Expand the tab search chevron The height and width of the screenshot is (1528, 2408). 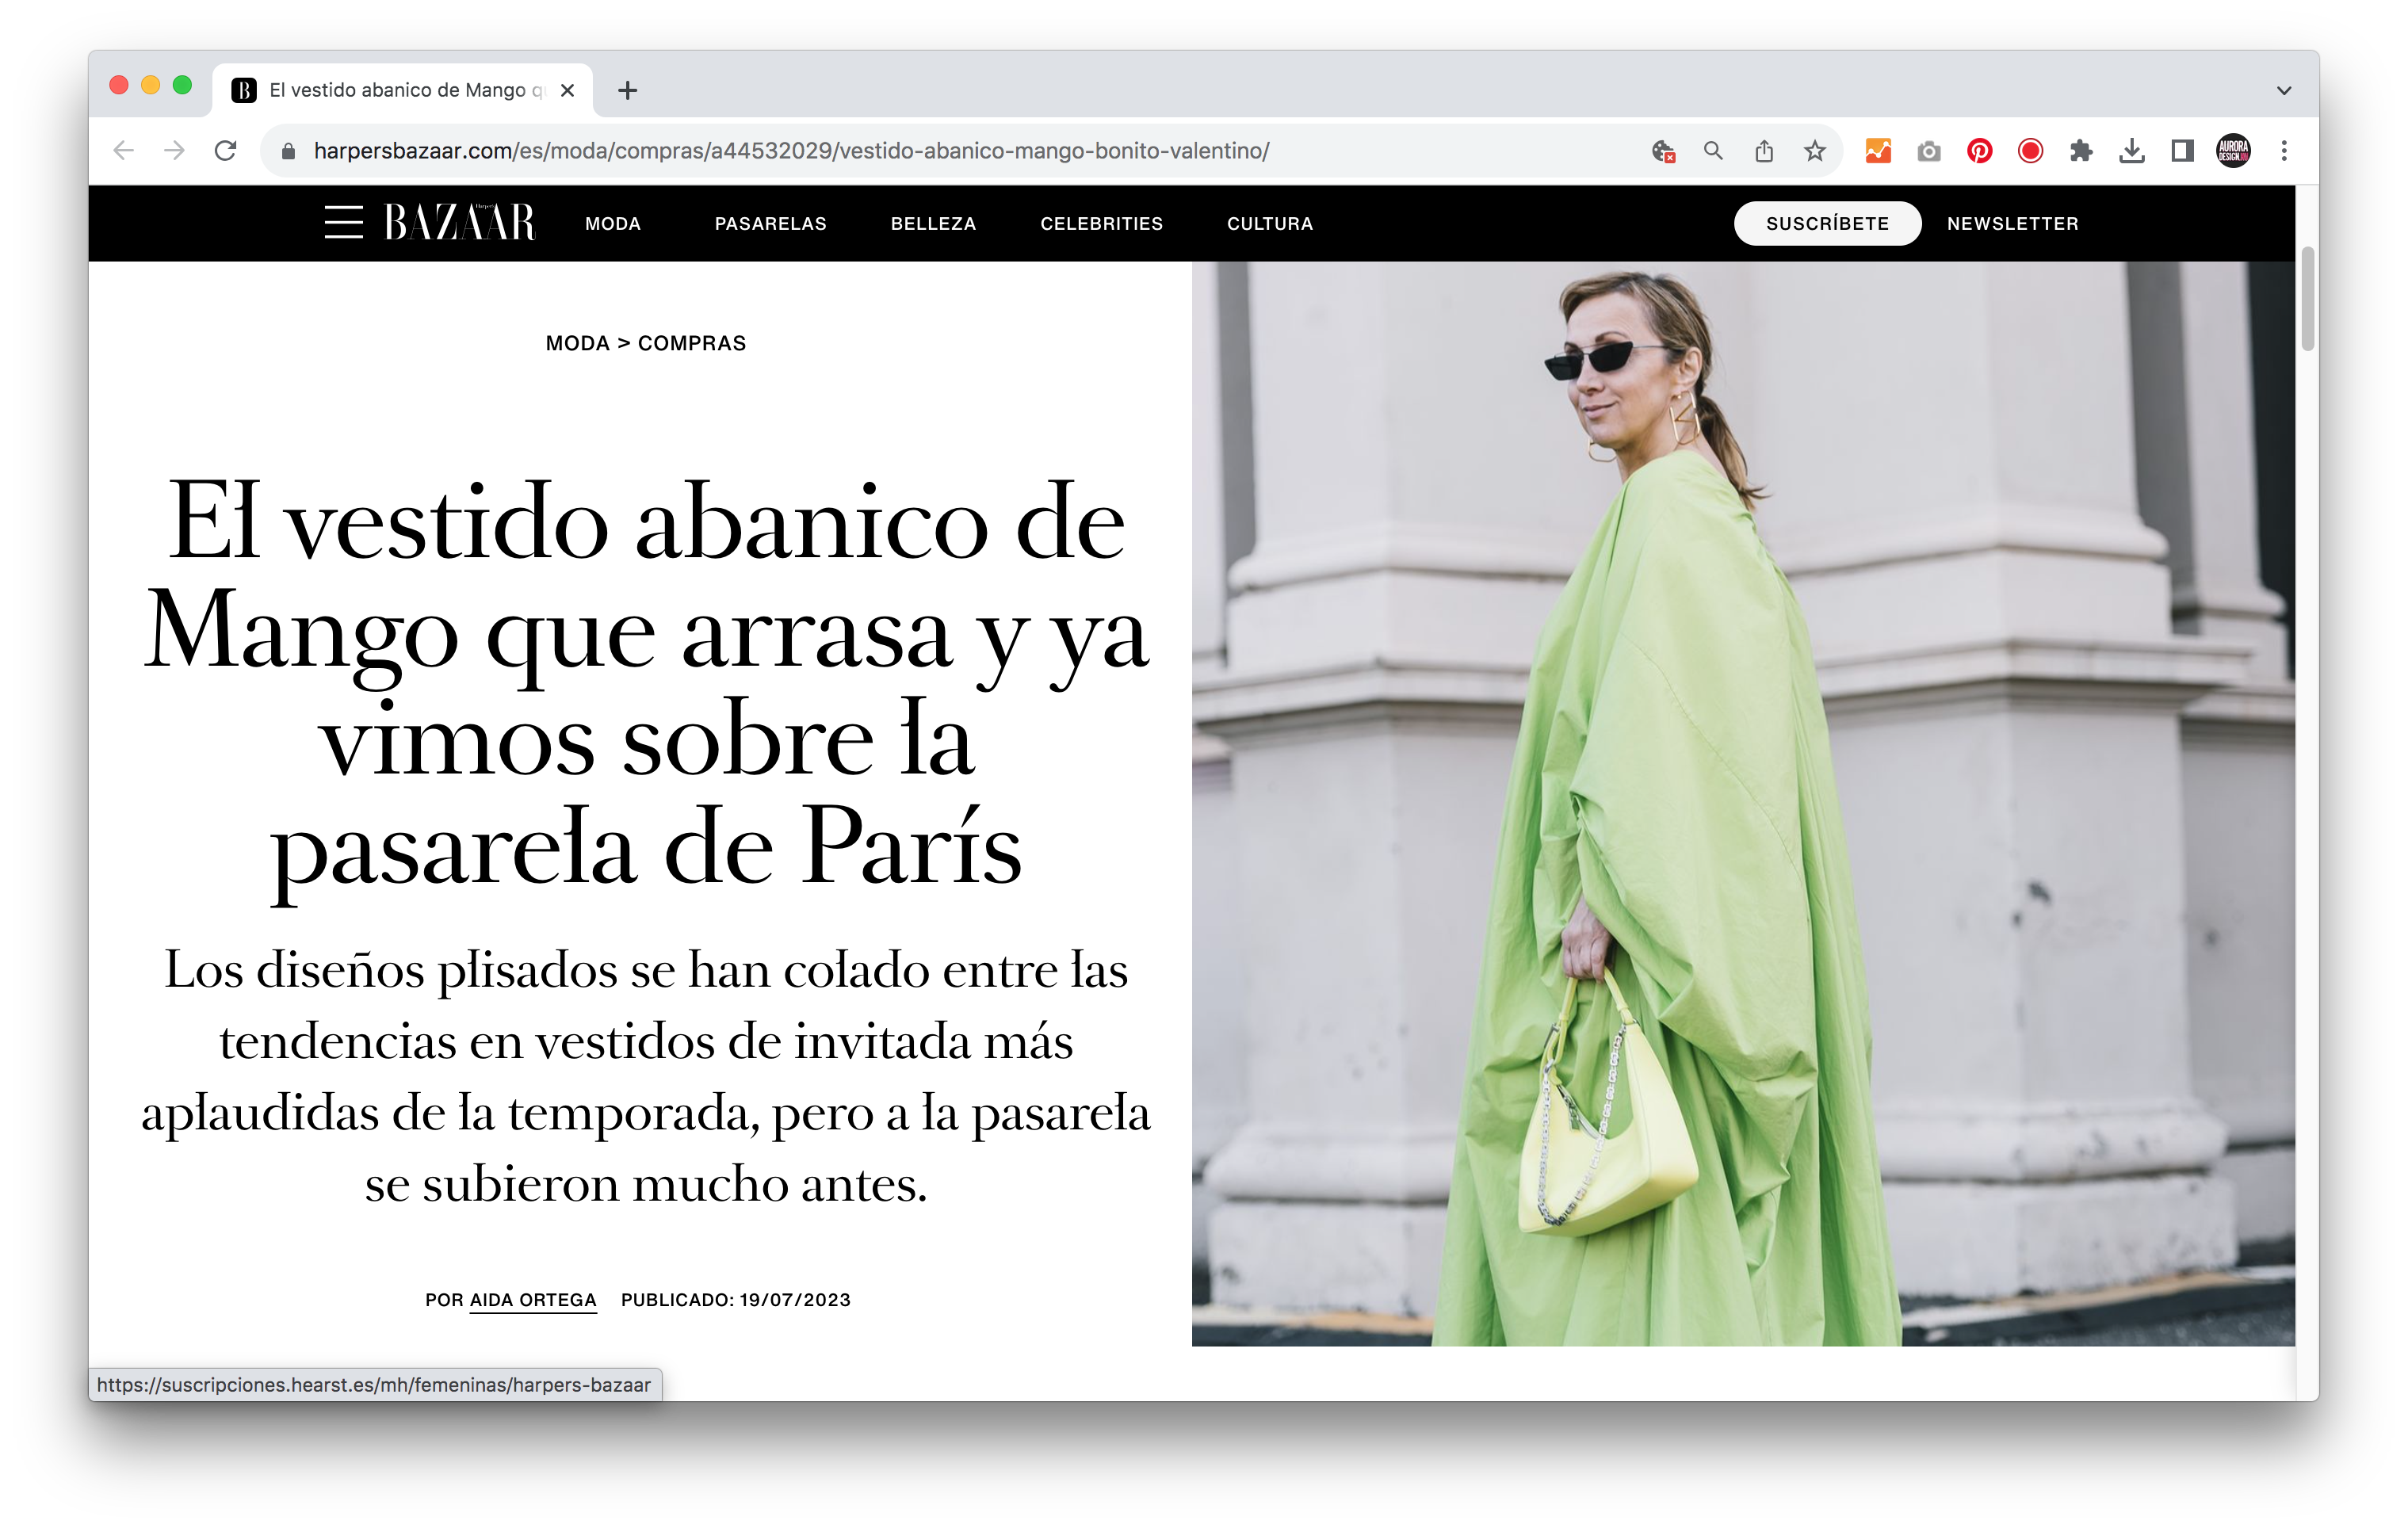click(2284, 91)
